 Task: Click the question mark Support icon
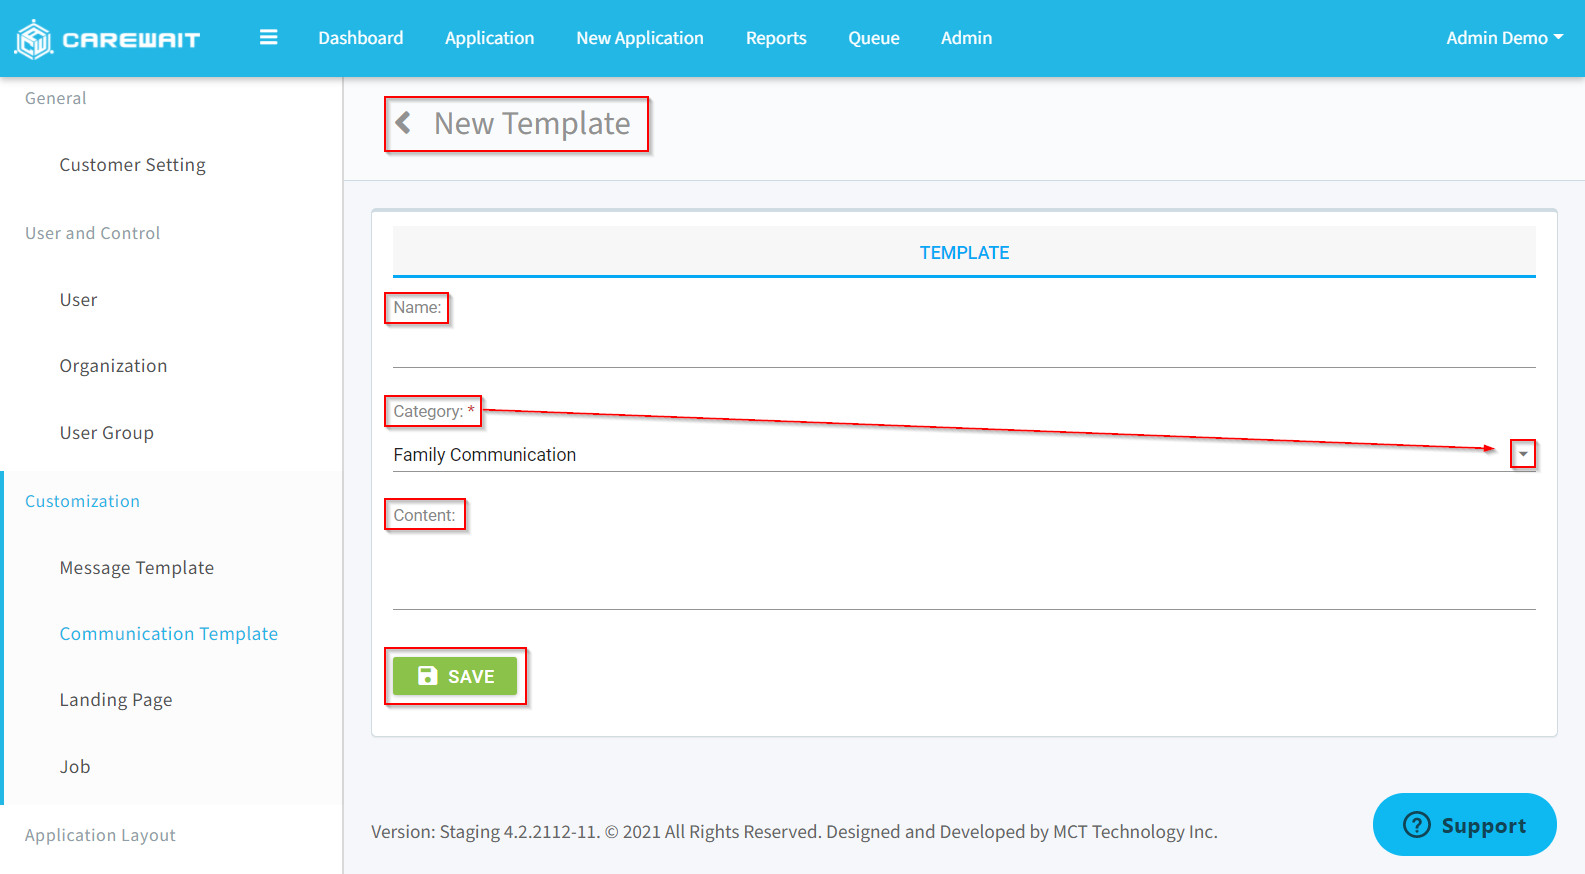[1417, 825]
